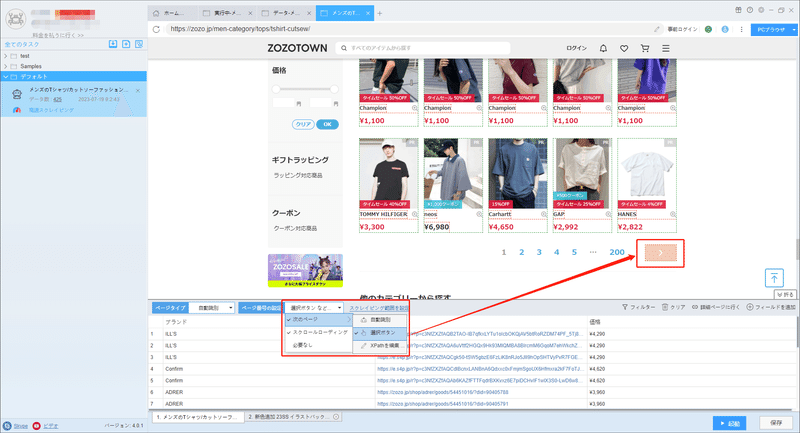Click the クリア trash button
This screenshot has width=800, height=433.
coord(673,307)
